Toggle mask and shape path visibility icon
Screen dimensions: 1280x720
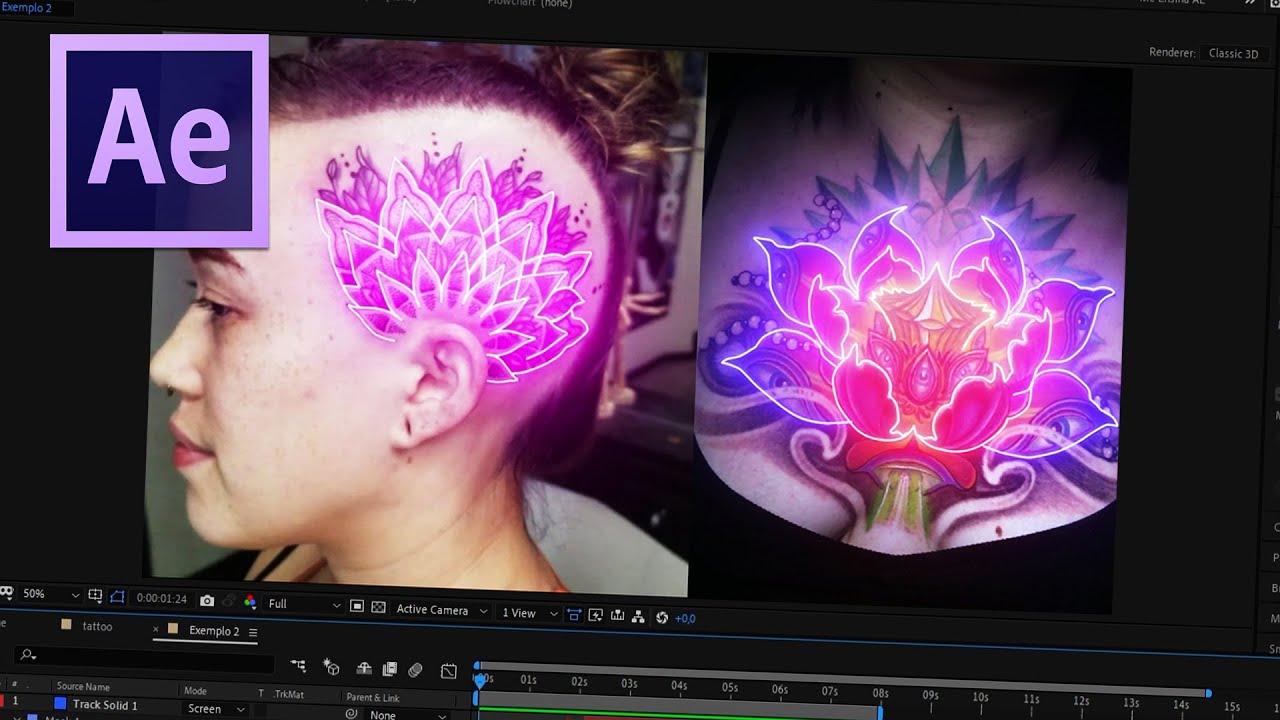(117, 596)
